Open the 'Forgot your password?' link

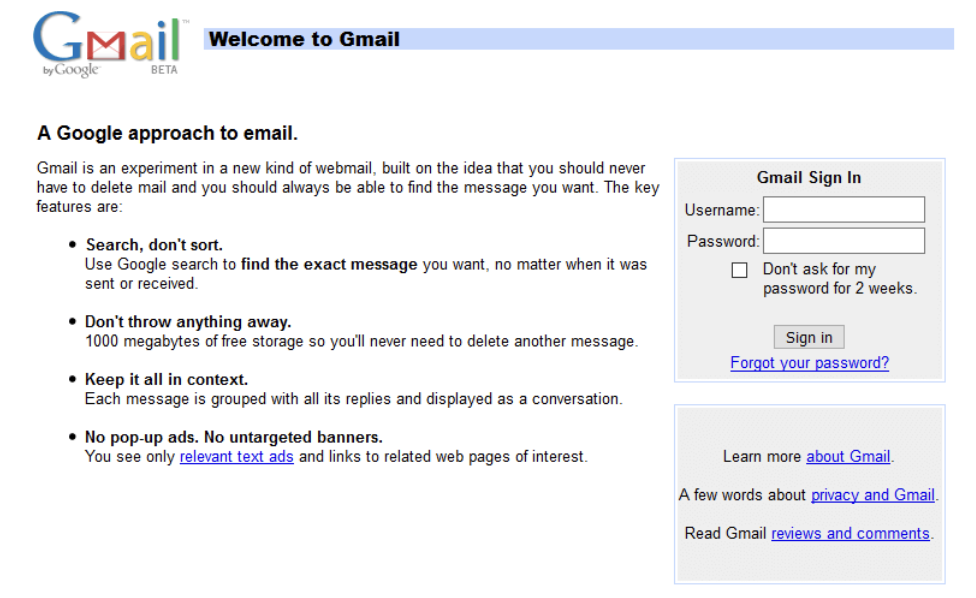coord(809,363)
